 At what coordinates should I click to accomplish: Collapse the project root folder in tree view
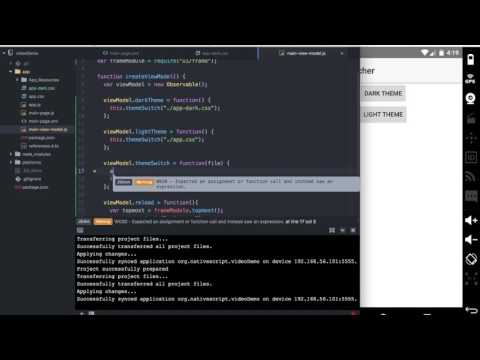click(4, 53)
